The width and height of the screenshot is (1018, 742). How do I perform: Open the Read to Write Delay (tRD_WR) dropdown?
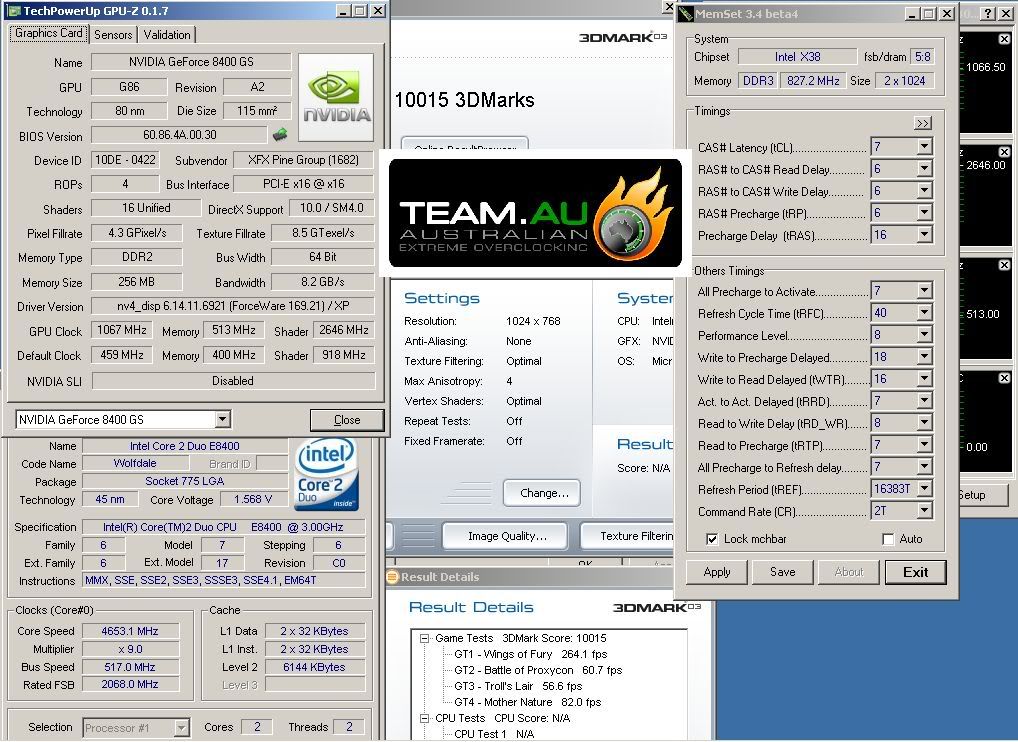pos(925,424)
